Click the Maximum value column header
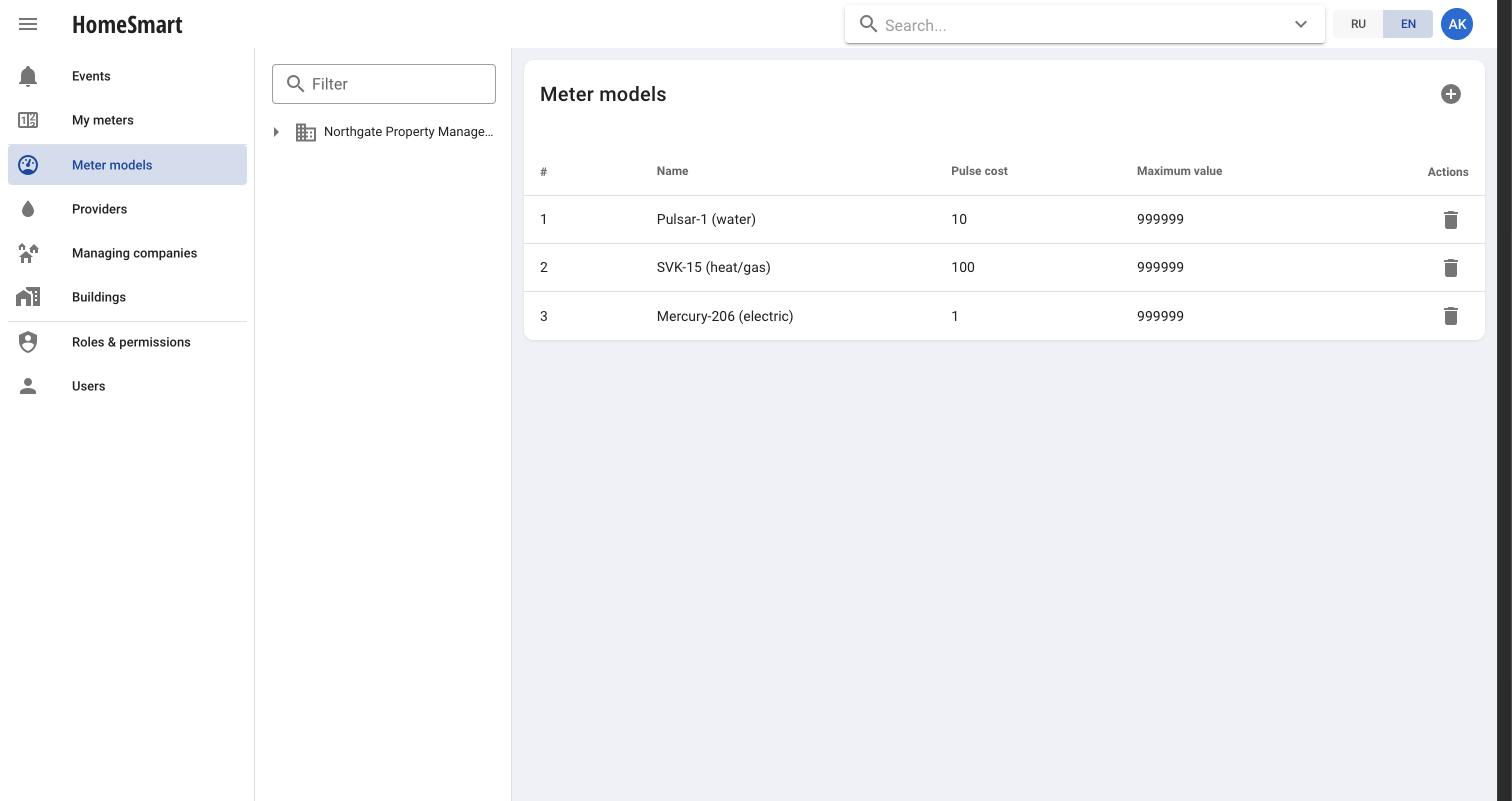Viewport: 1512px width, 801px height. coord(1179,171)
